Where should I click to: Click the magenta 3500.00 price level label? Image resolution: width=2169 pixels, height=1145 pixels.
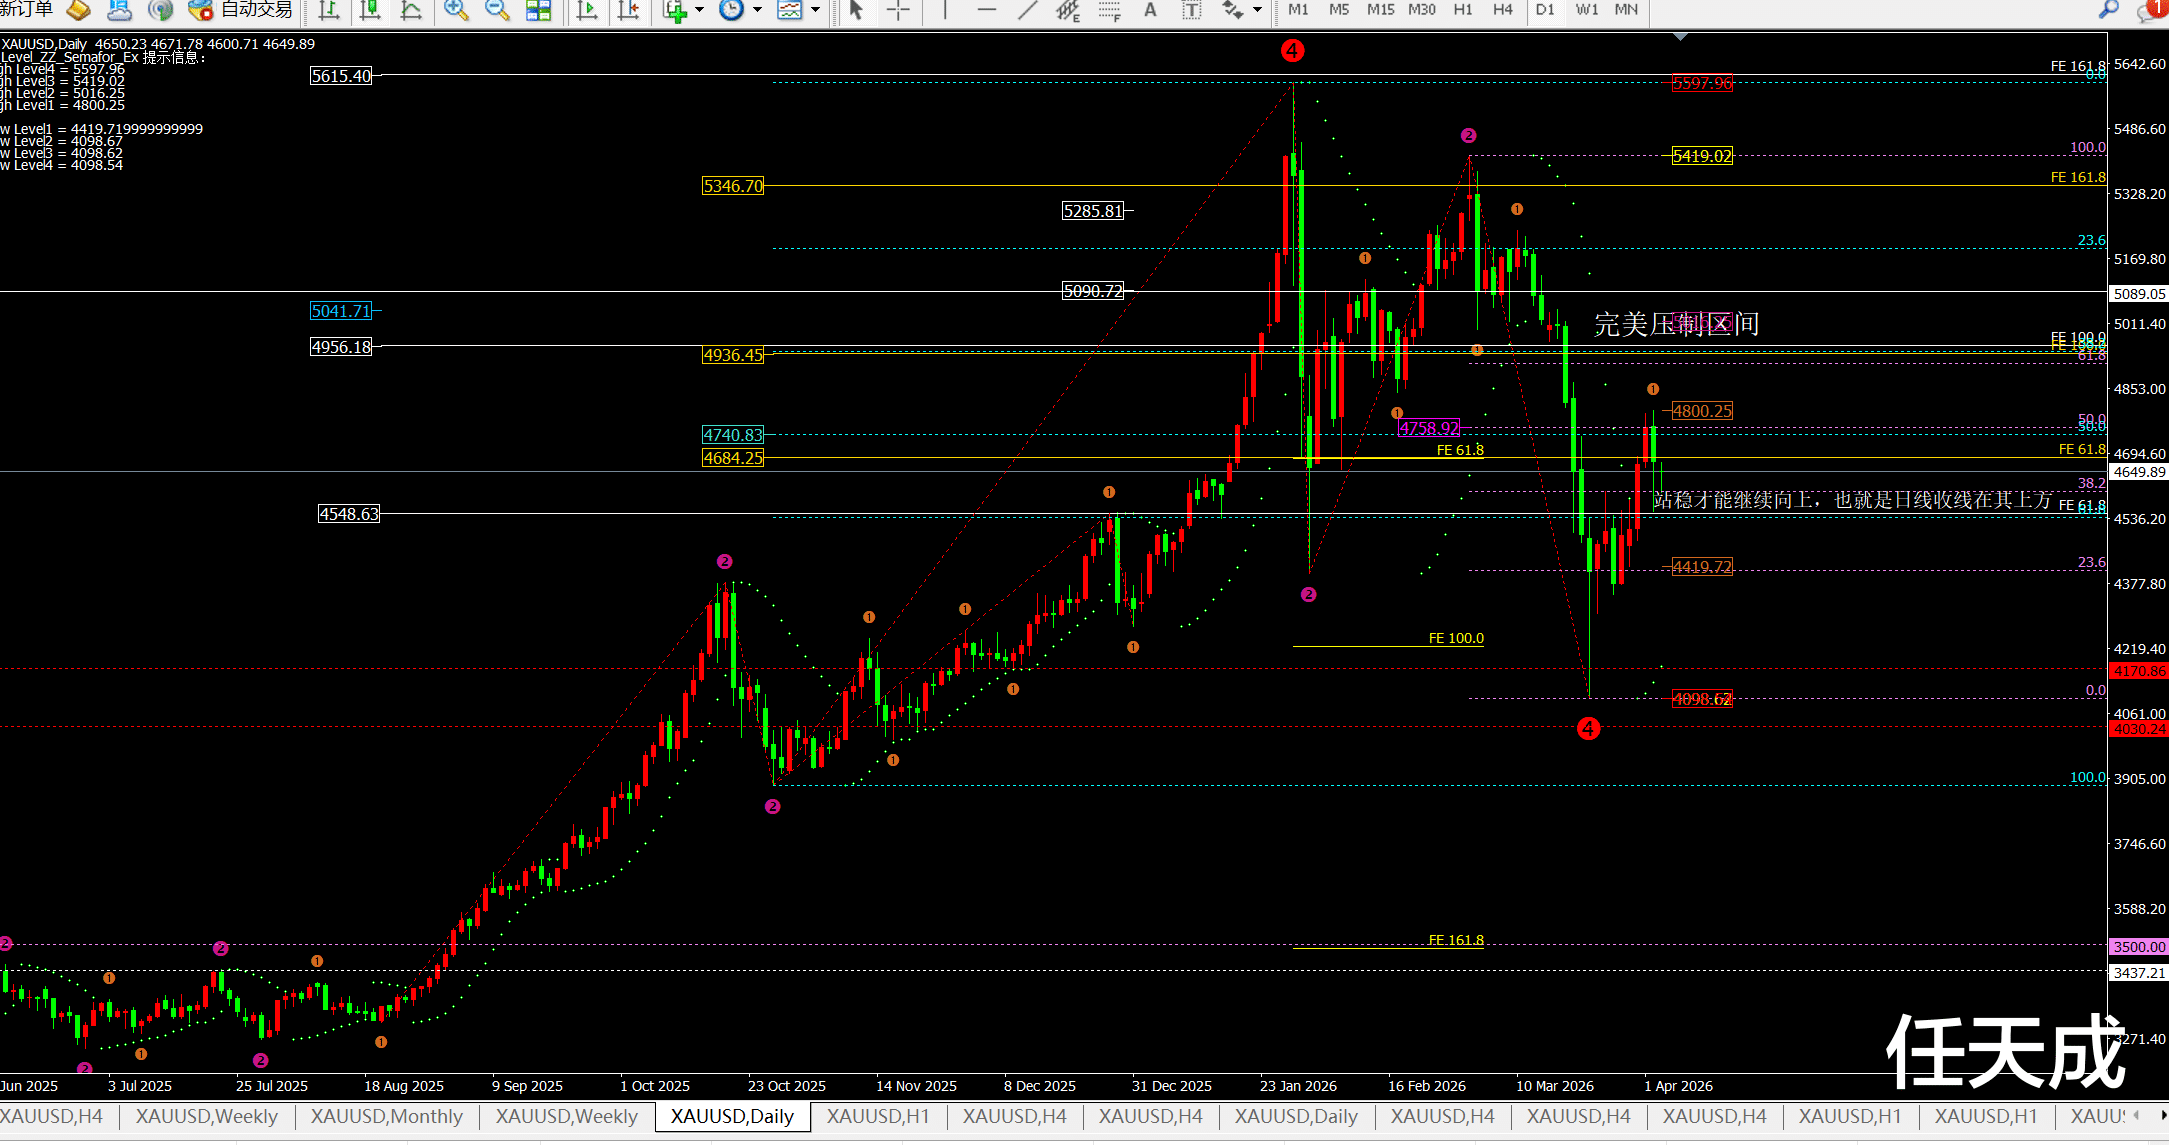click(2138, 946)
